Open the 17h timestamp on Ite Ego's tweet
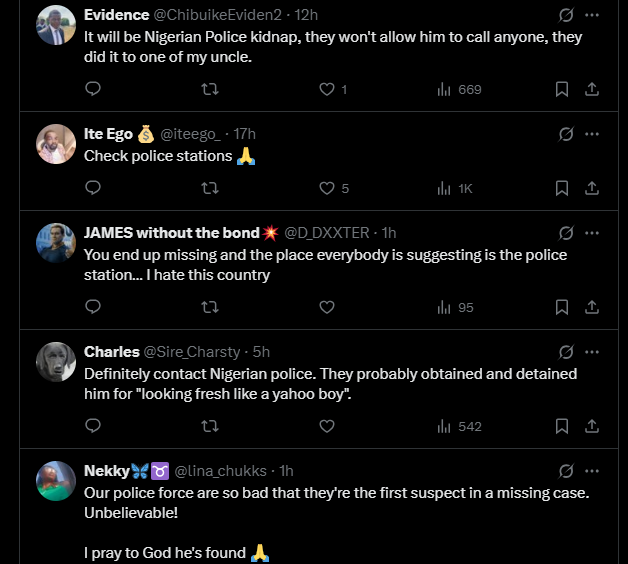 (244, 134)
